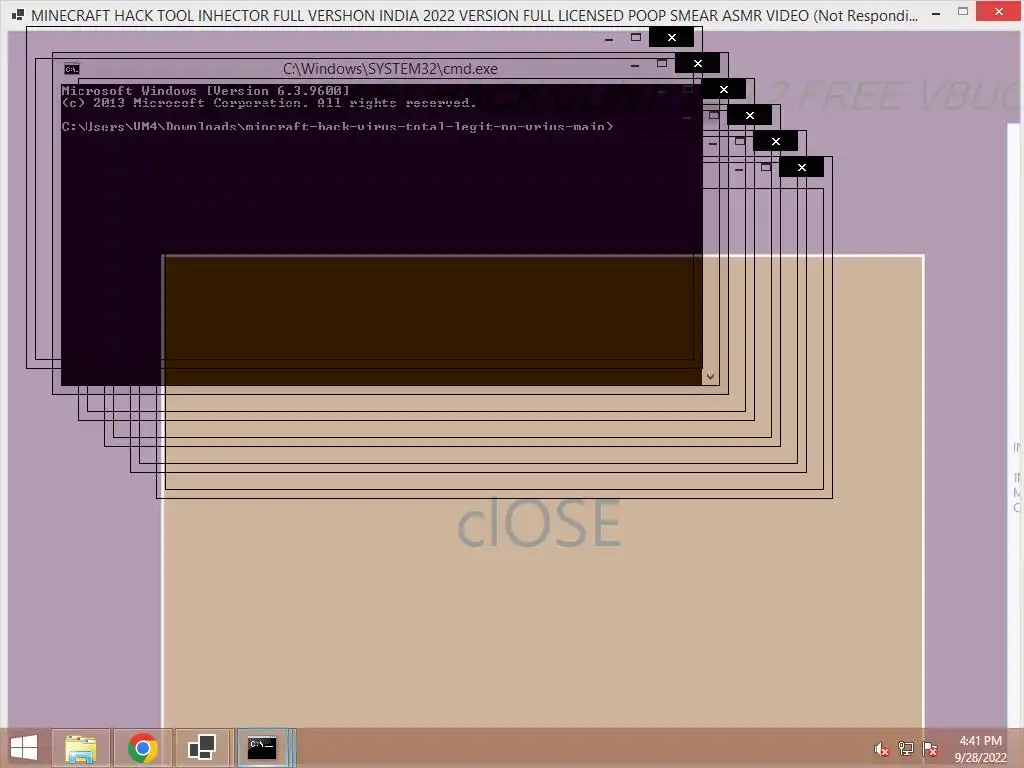Click the cmd.exe icon in the console title bar

(x=72, y=69)
